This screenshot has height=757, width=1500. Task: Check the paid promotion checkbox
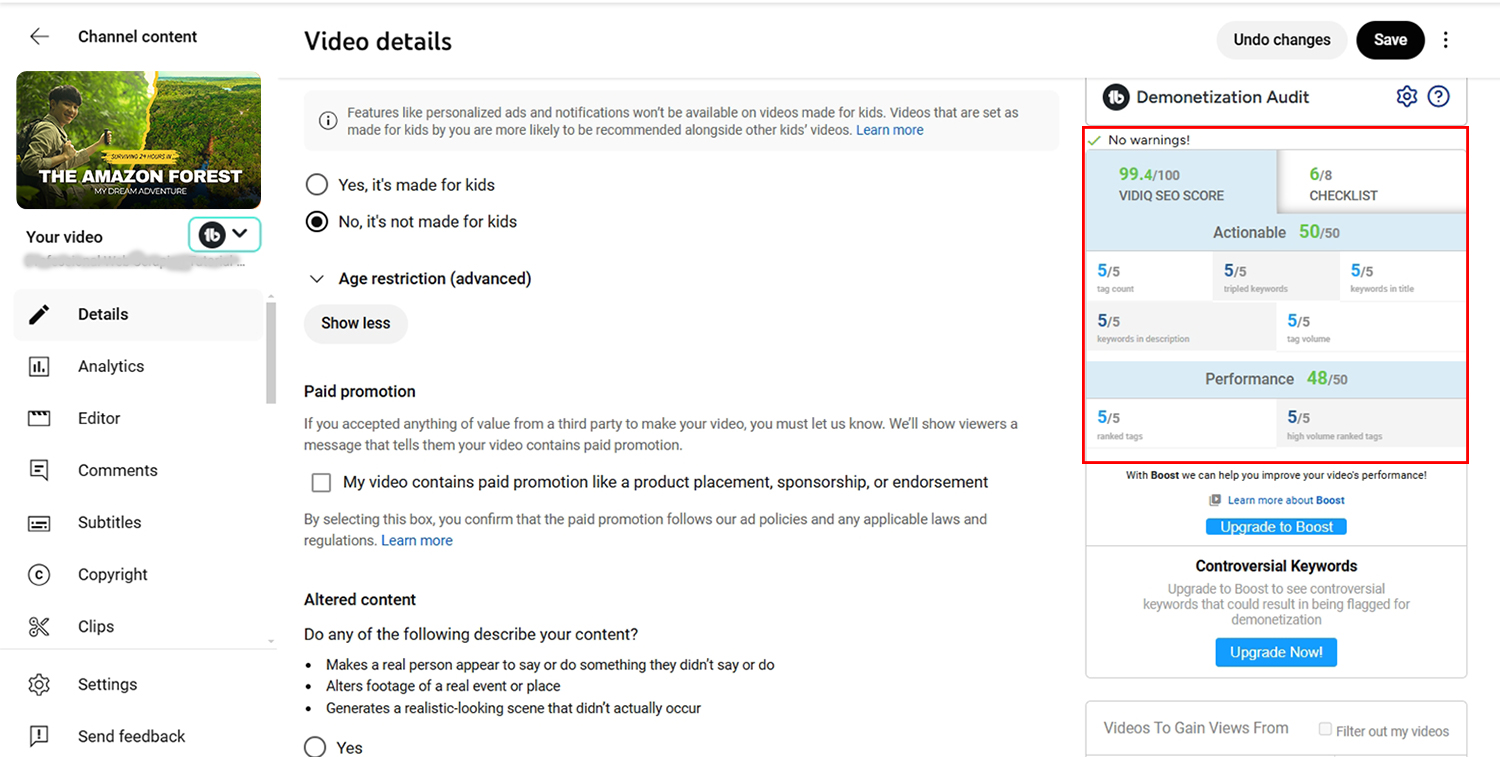[321, 483]
